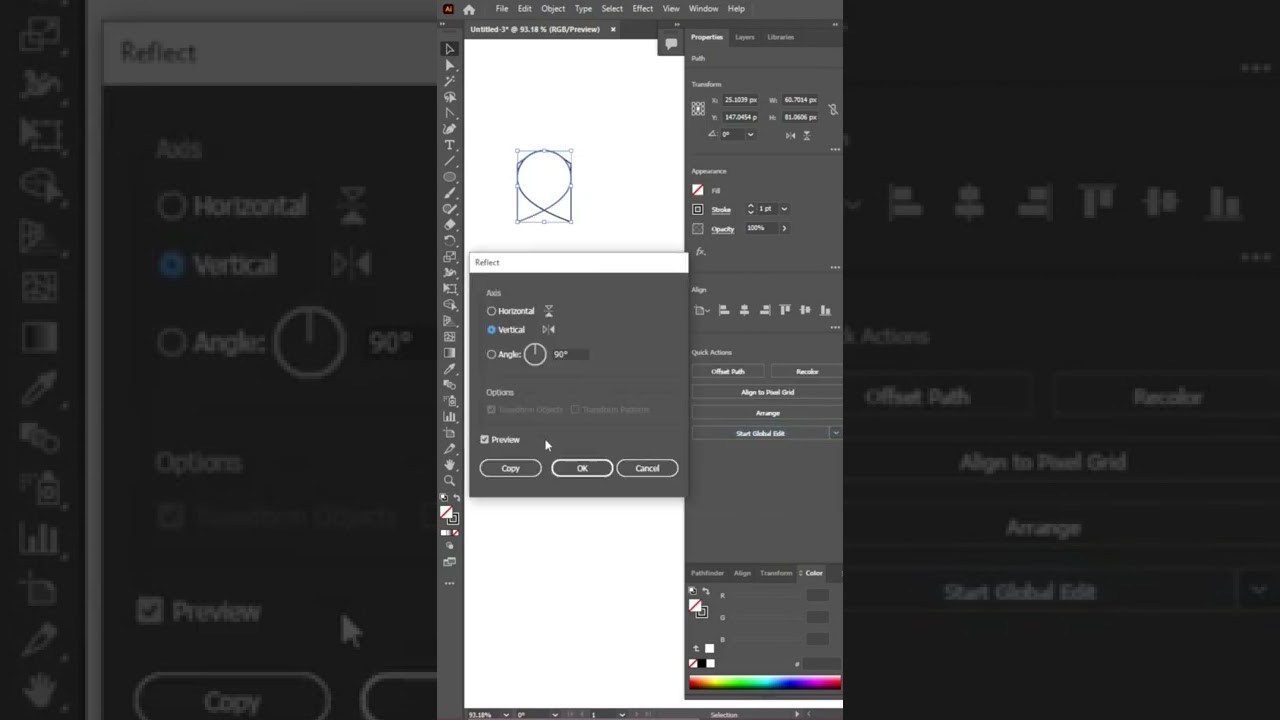The height and width of the screenshot is (720, 1280).
Task: Click Cancel in the Reflect dialog
Action: tap(647, 468)
